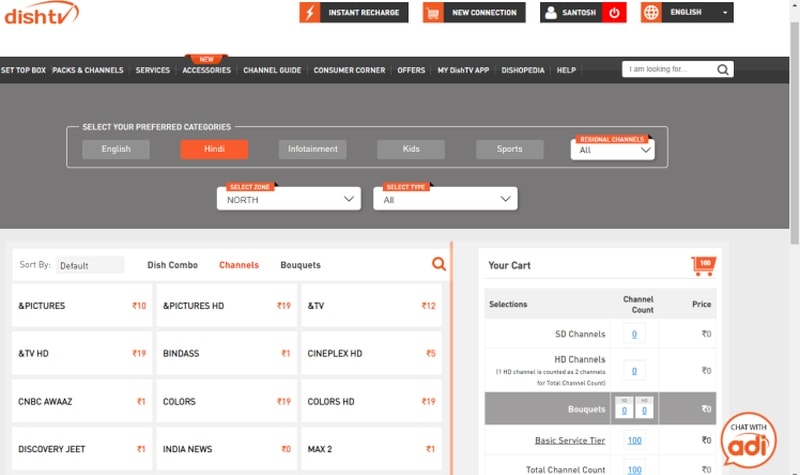800x475 pixels.
Task: Open Channel Guide menu
Action: point(272,70)
